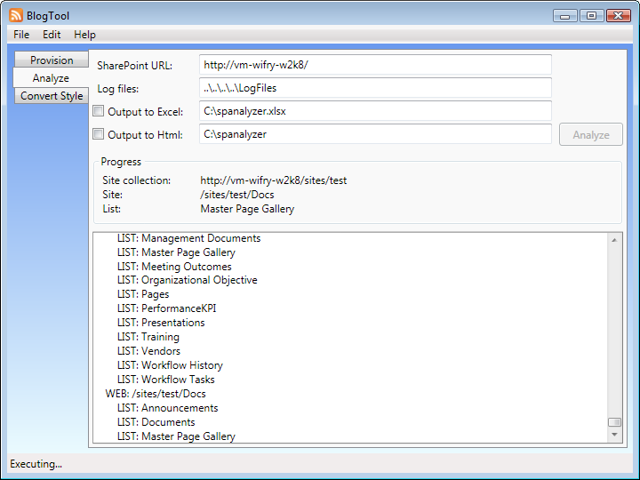Viewport: 640px width, 480px height.
Task: Select 'LIST: Meeting Outcomes' row
Action: click(x=174, y=267)
